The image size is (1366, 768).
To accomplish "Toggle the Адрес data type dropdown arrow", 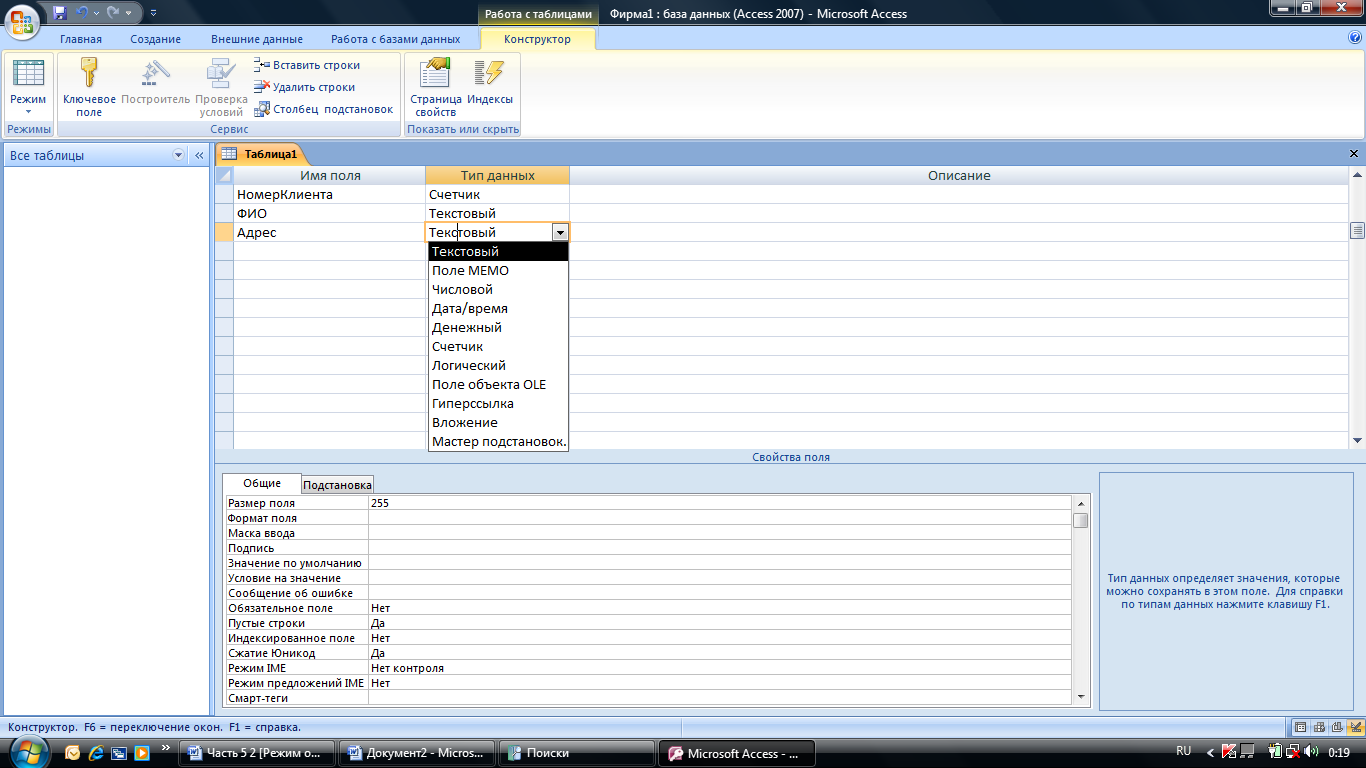I will point(560,232).
